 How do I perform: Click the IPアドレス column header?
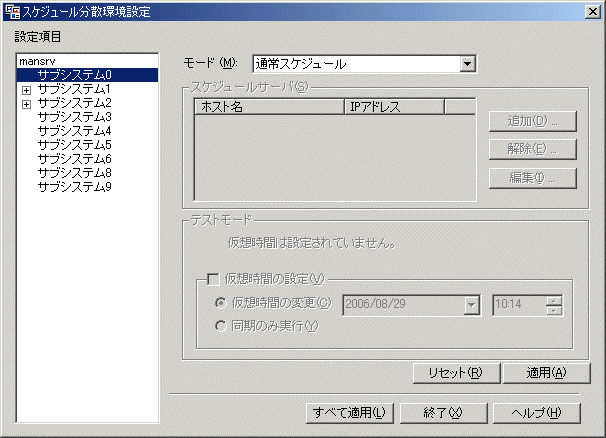pos(393,106)
